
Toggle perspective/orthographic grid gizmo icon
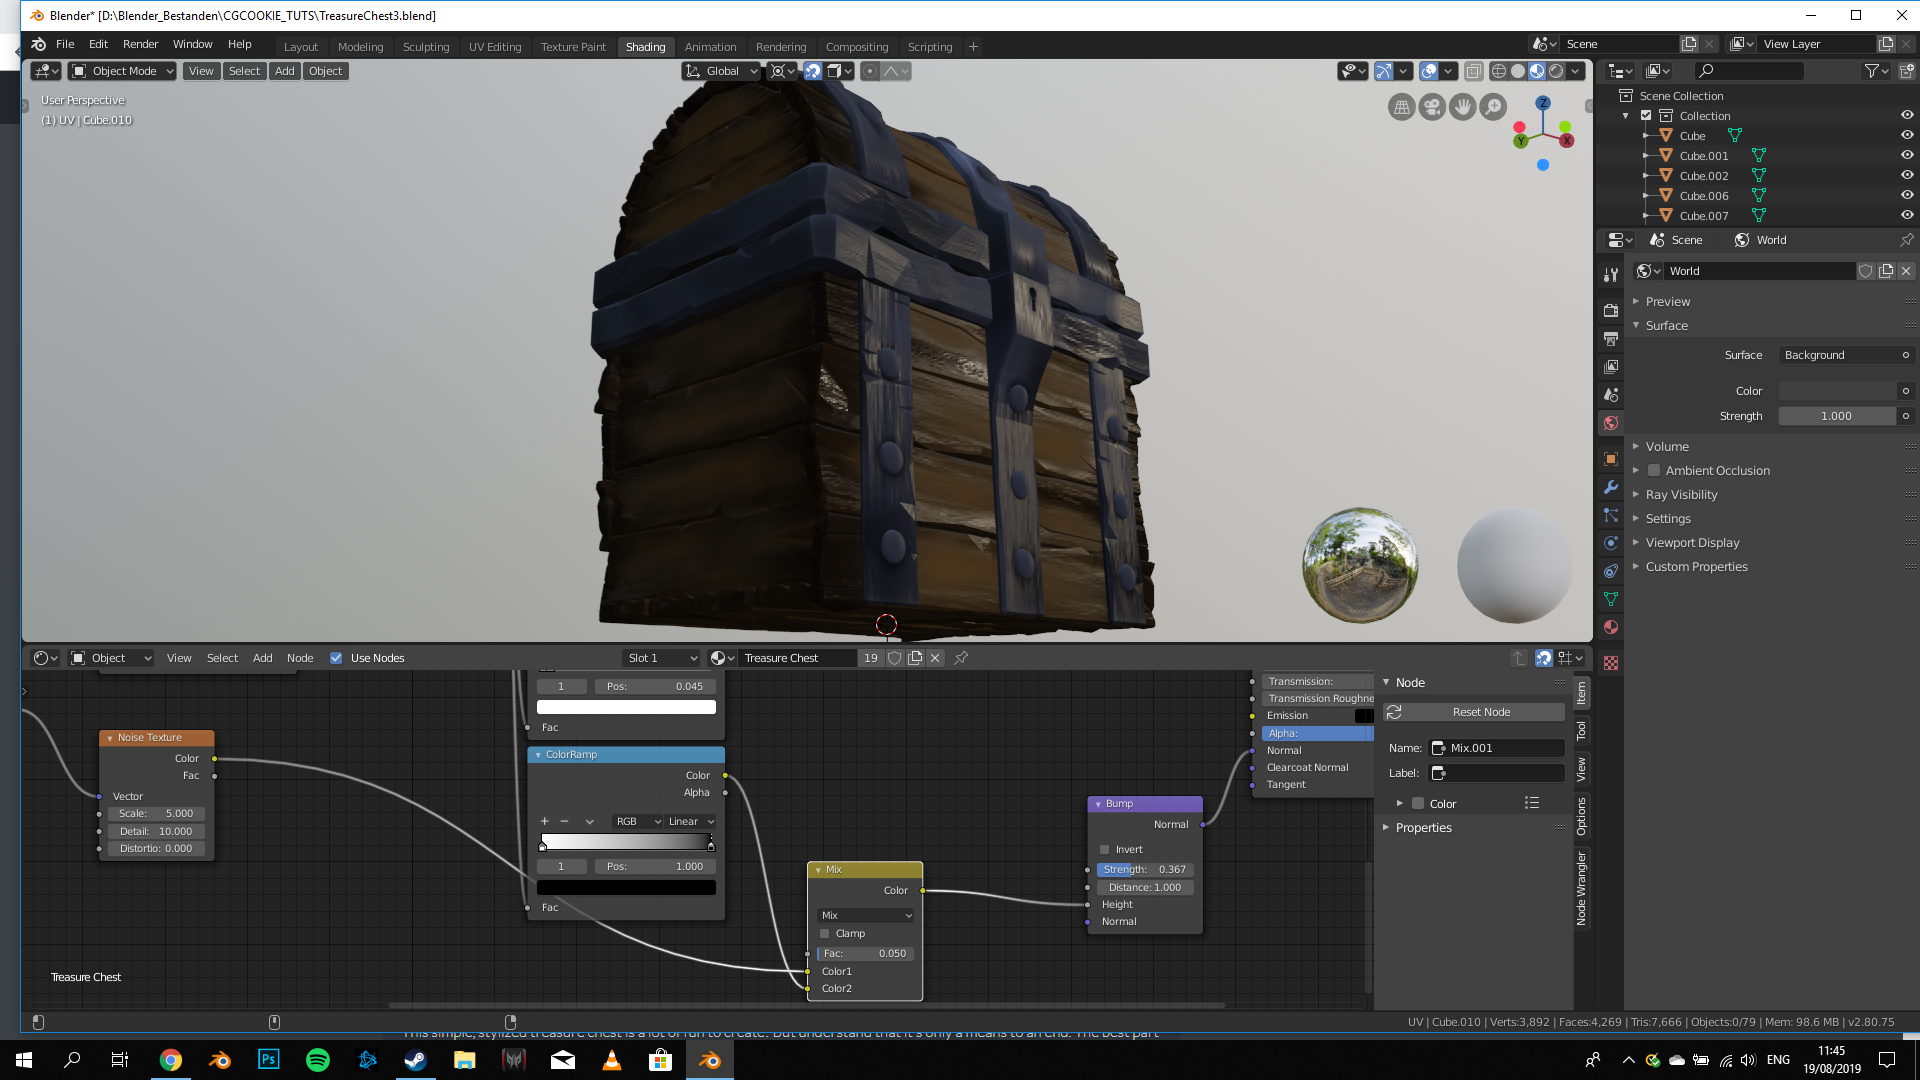[1402, 107]
